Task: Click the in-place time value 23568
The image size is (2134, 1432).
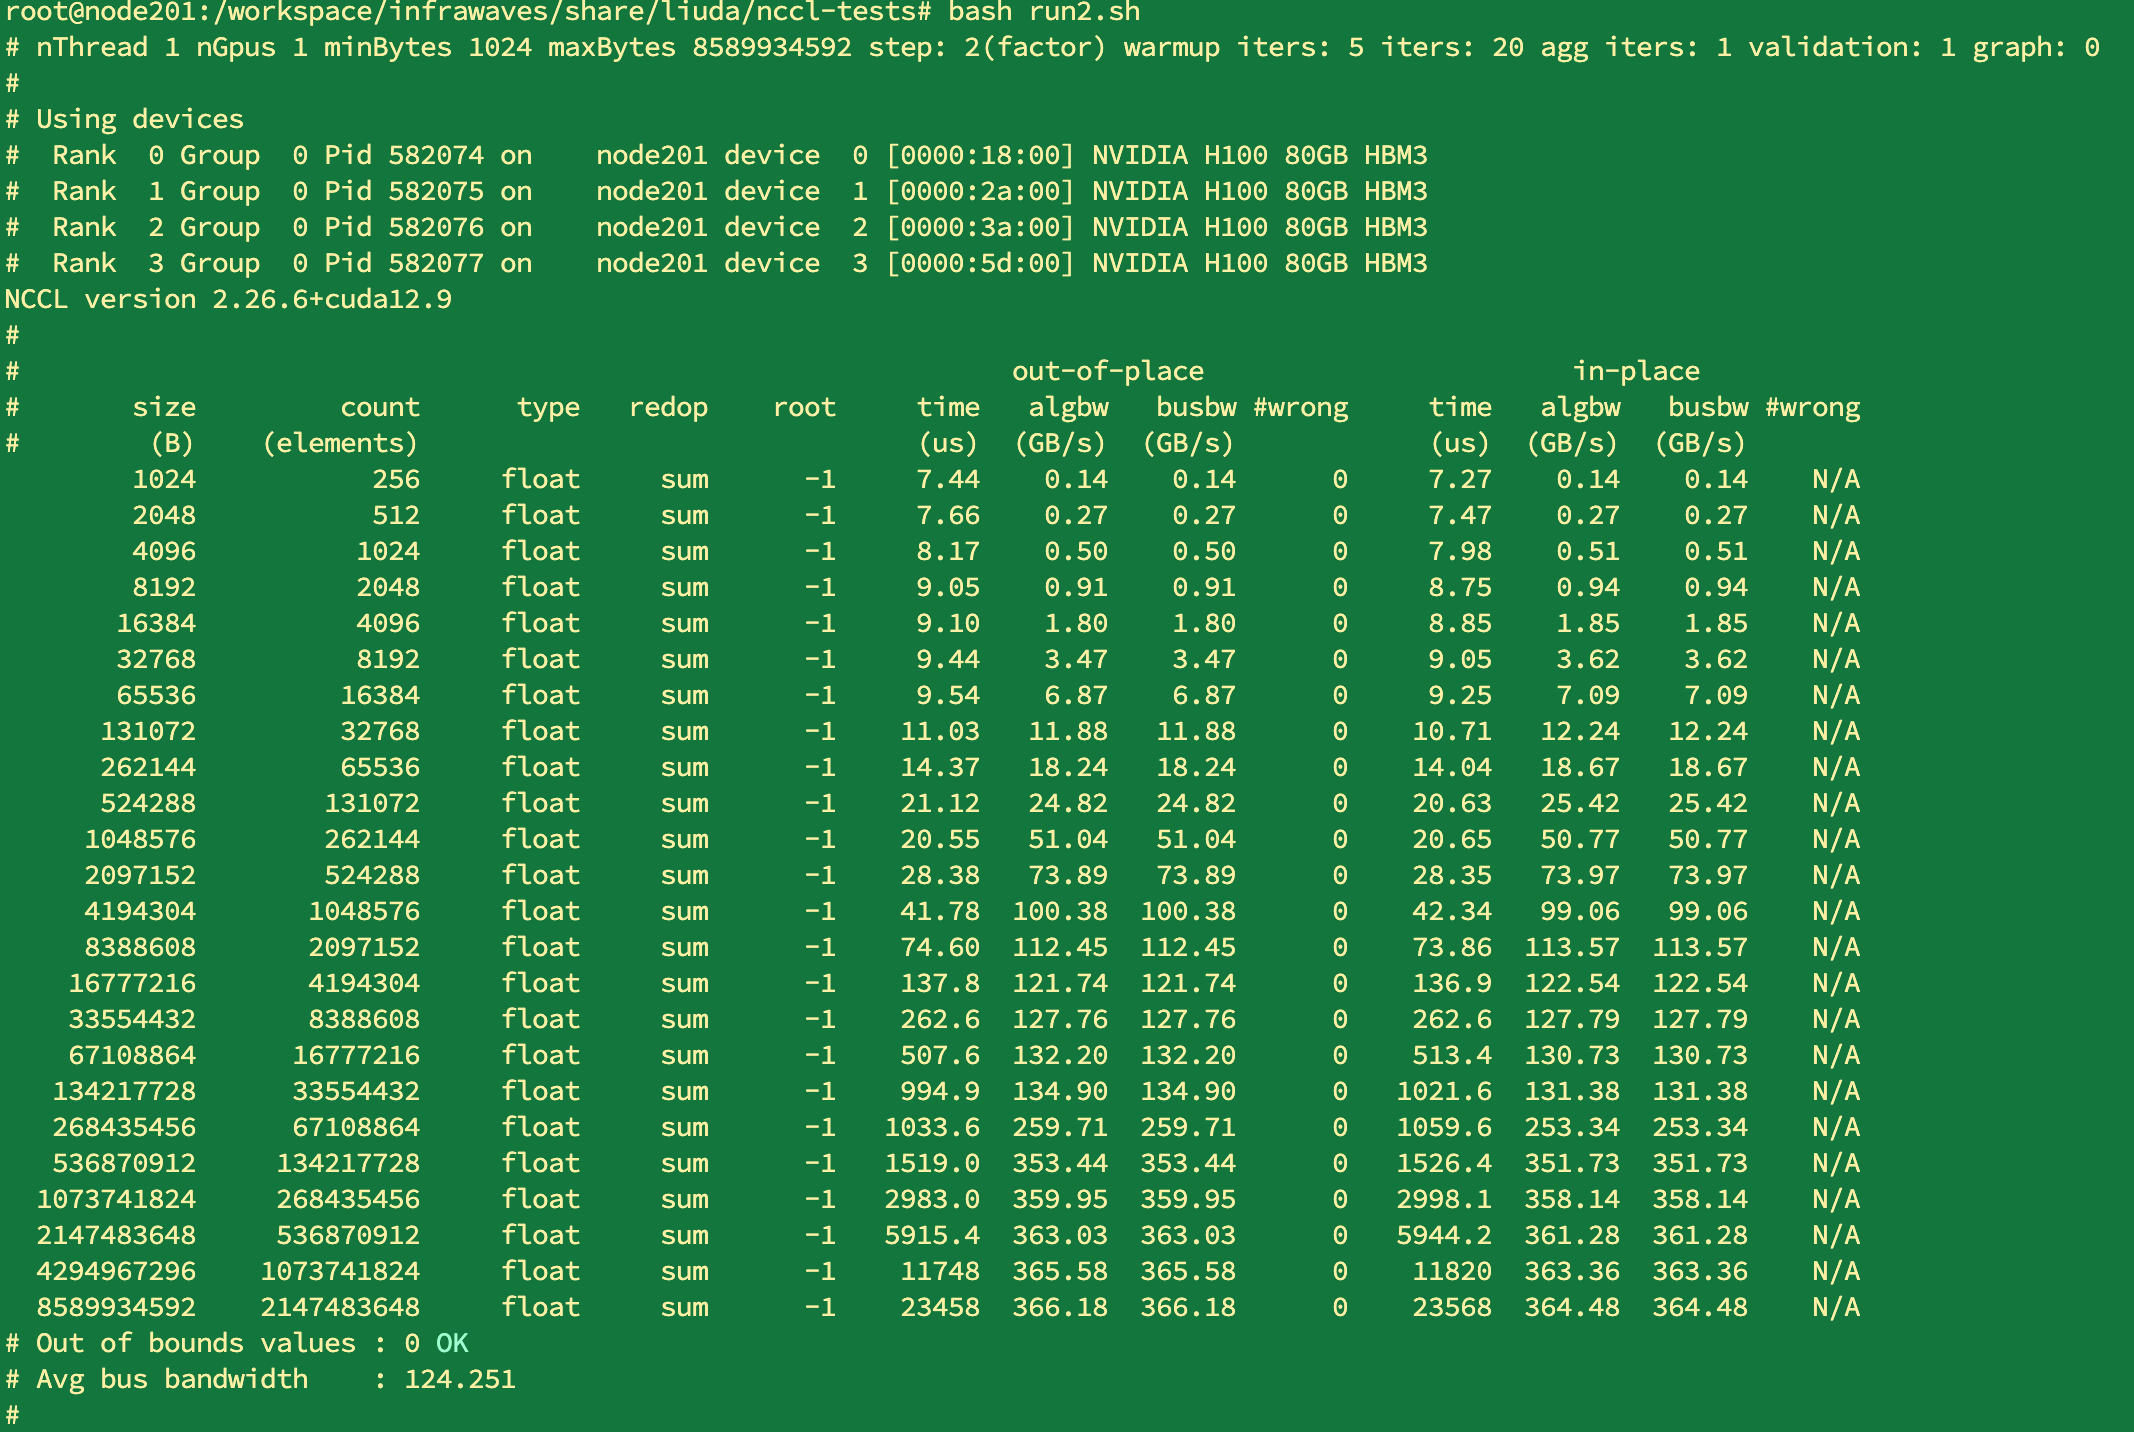Action: (x=1451, y=1307)
